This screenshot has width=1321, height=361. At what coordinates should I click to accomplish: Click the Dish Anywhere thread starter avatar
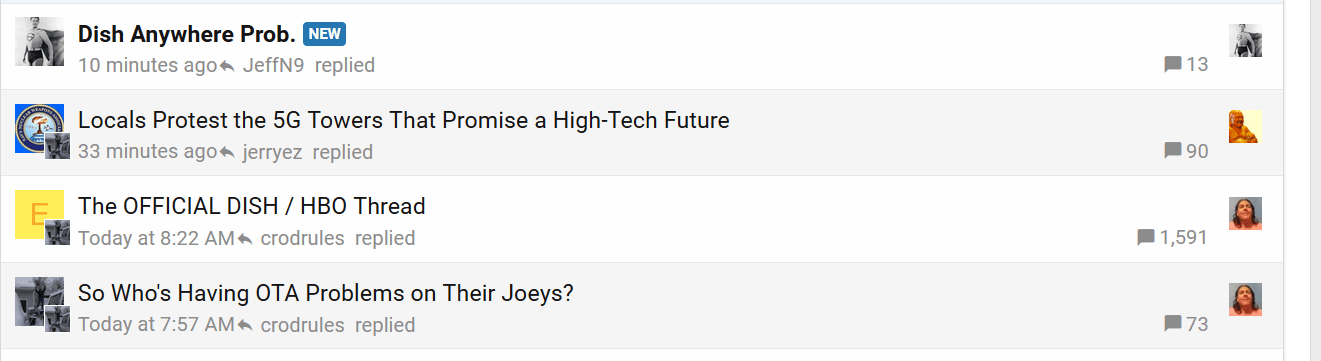[x=40, y=42]
